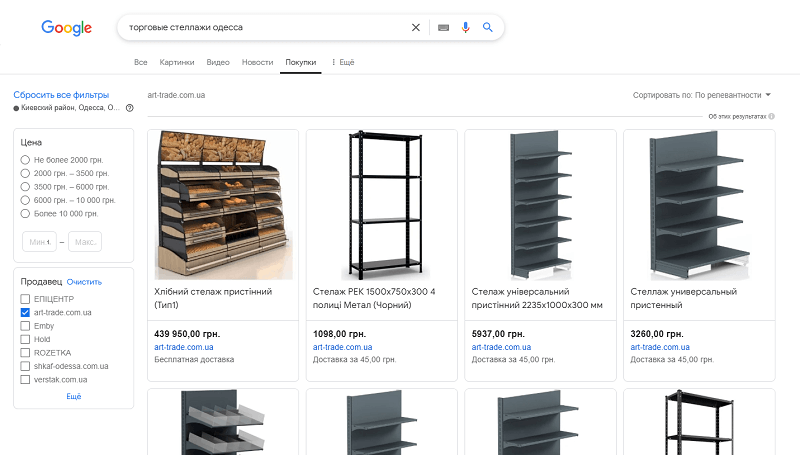800x455 pixels.
Task: Check the 'ROZETKA' seller checkbox
Action: point(25,352)
